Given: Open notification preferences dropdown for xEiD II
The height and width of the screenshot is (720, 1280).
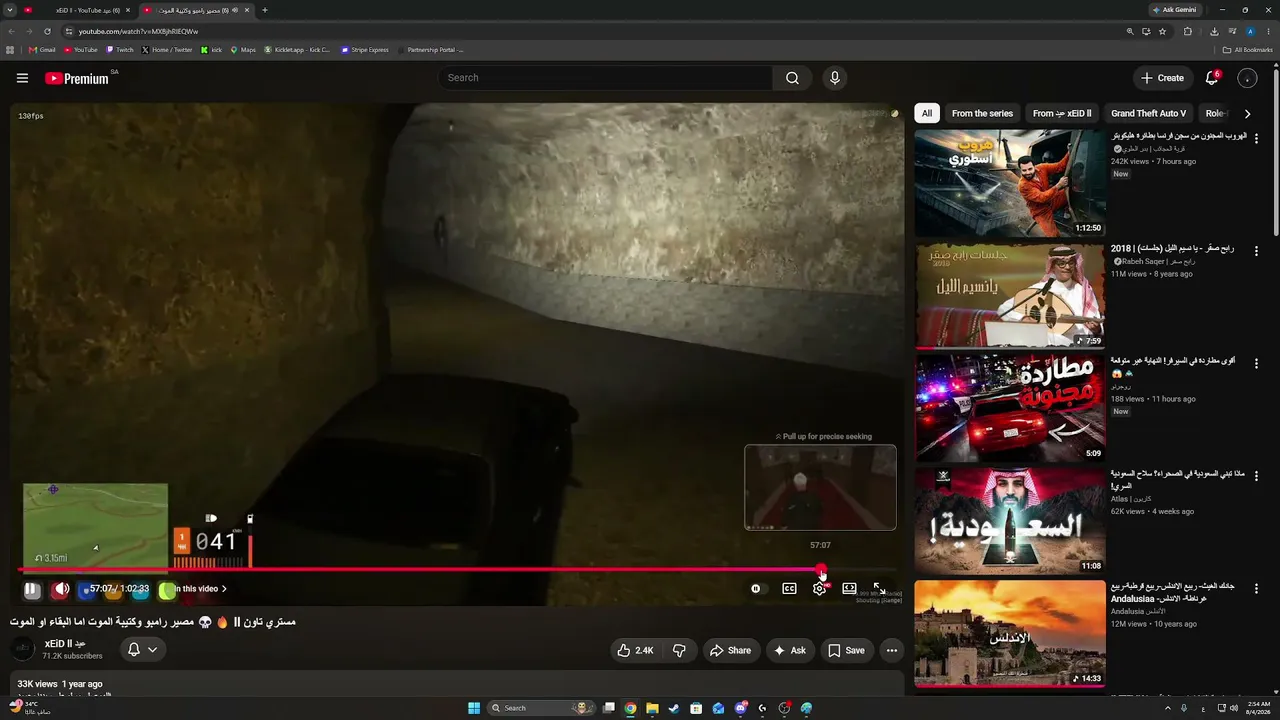Looking at the screenshot, I should [142, 650].
